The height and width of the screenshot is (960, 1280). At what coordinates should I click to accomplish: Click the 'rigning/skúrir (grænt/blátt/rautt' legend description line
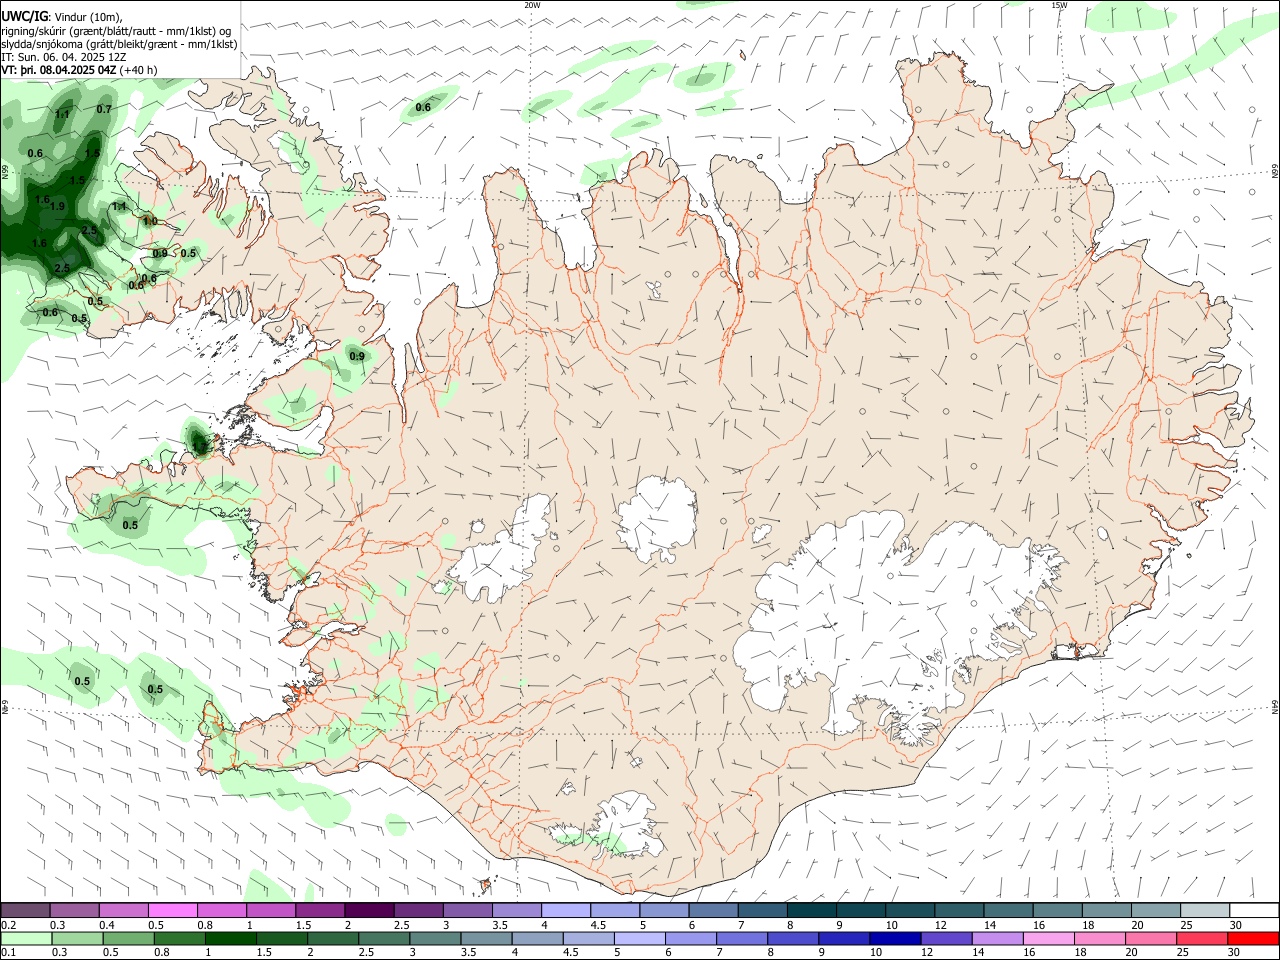click(x=116, y=30)
